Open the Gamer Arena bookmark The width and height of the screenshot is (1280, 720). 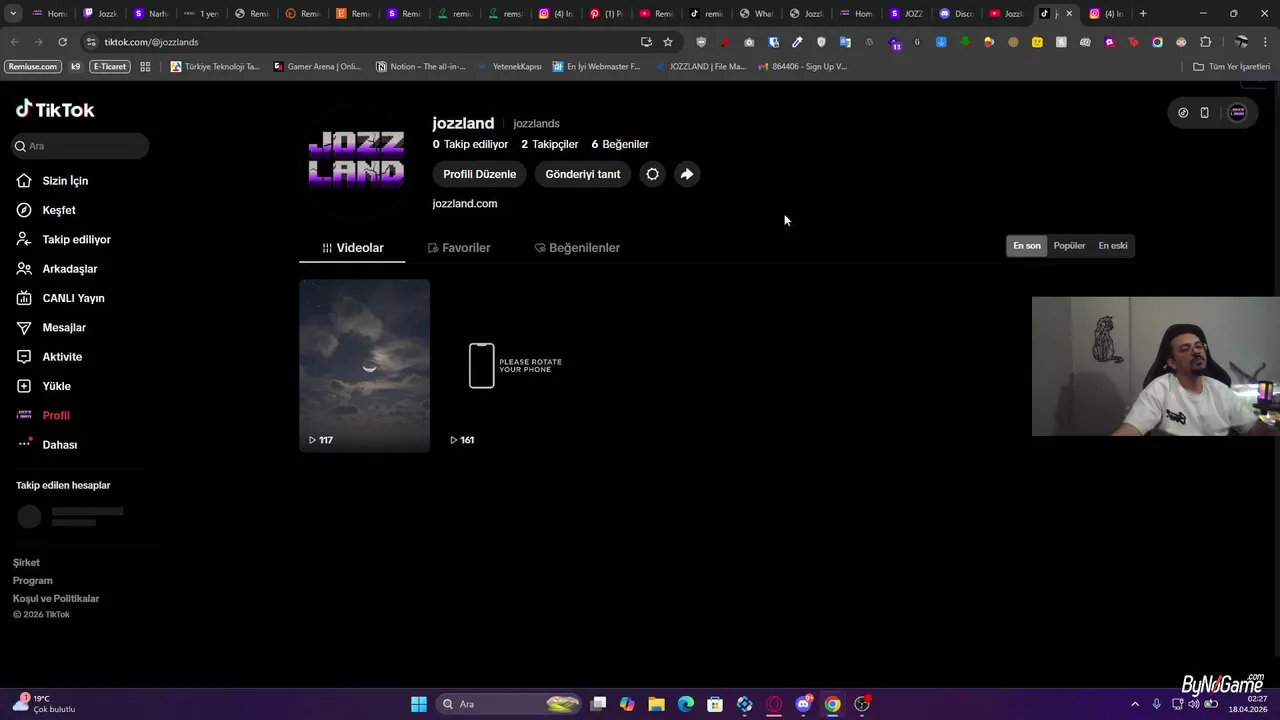317,67
